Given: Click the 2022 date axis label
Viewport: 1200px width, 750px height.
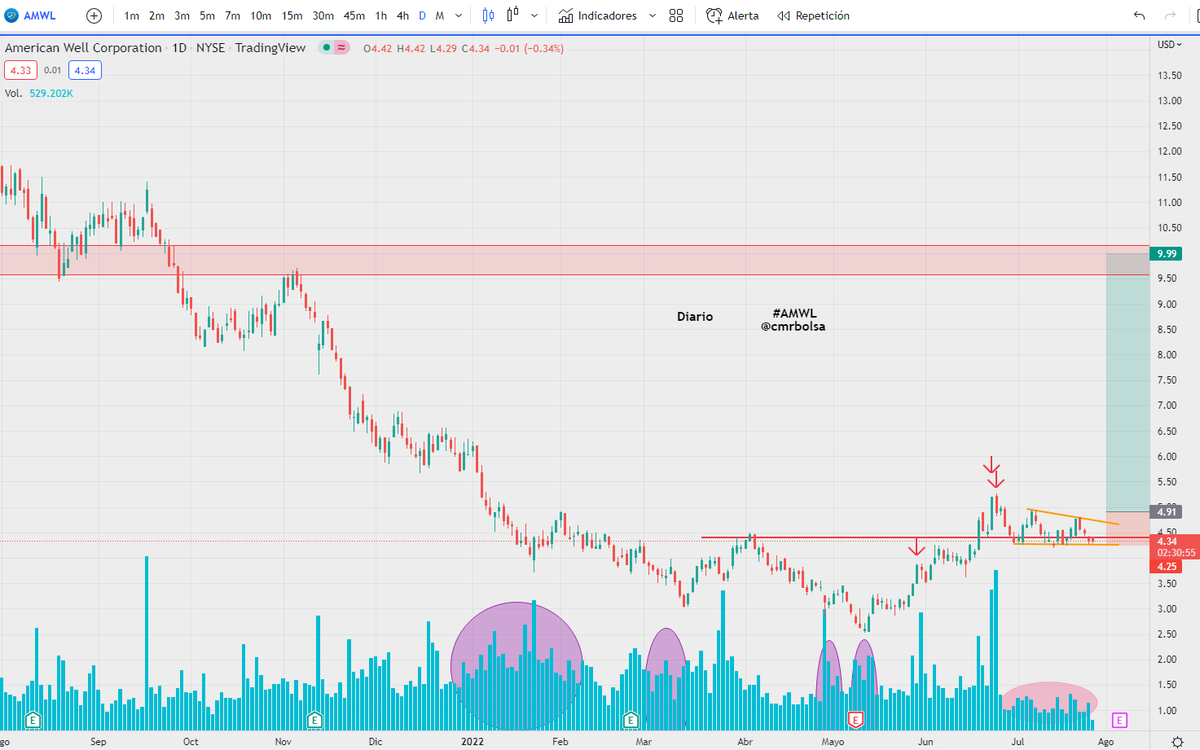Looking at the screenshot, I should tap(473, 742).
